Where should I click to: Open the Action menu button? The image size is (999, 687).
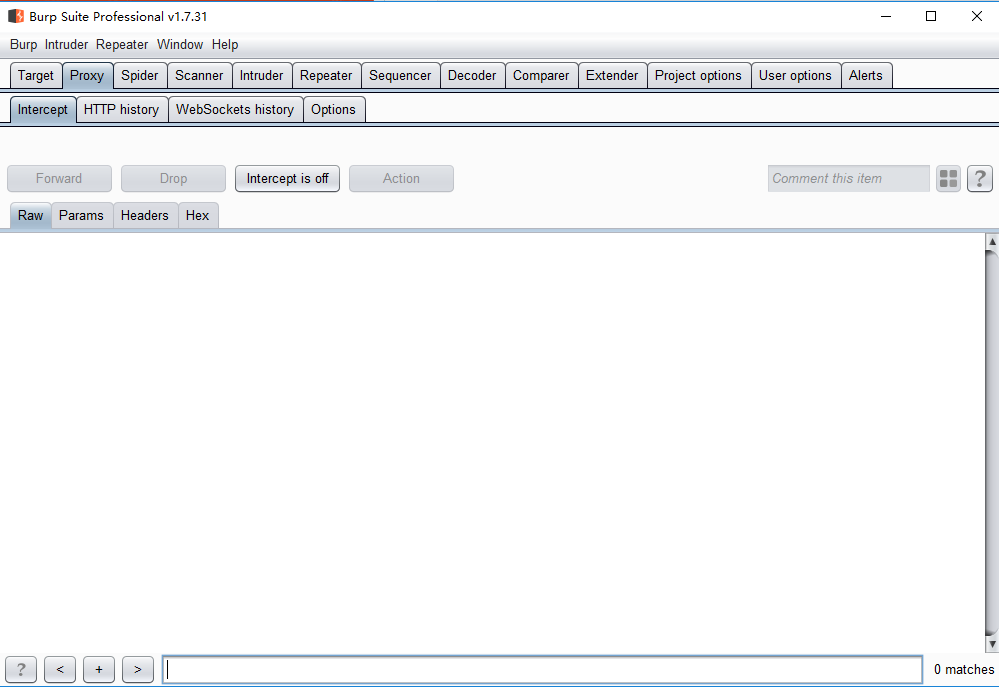(x=401, y=178)
